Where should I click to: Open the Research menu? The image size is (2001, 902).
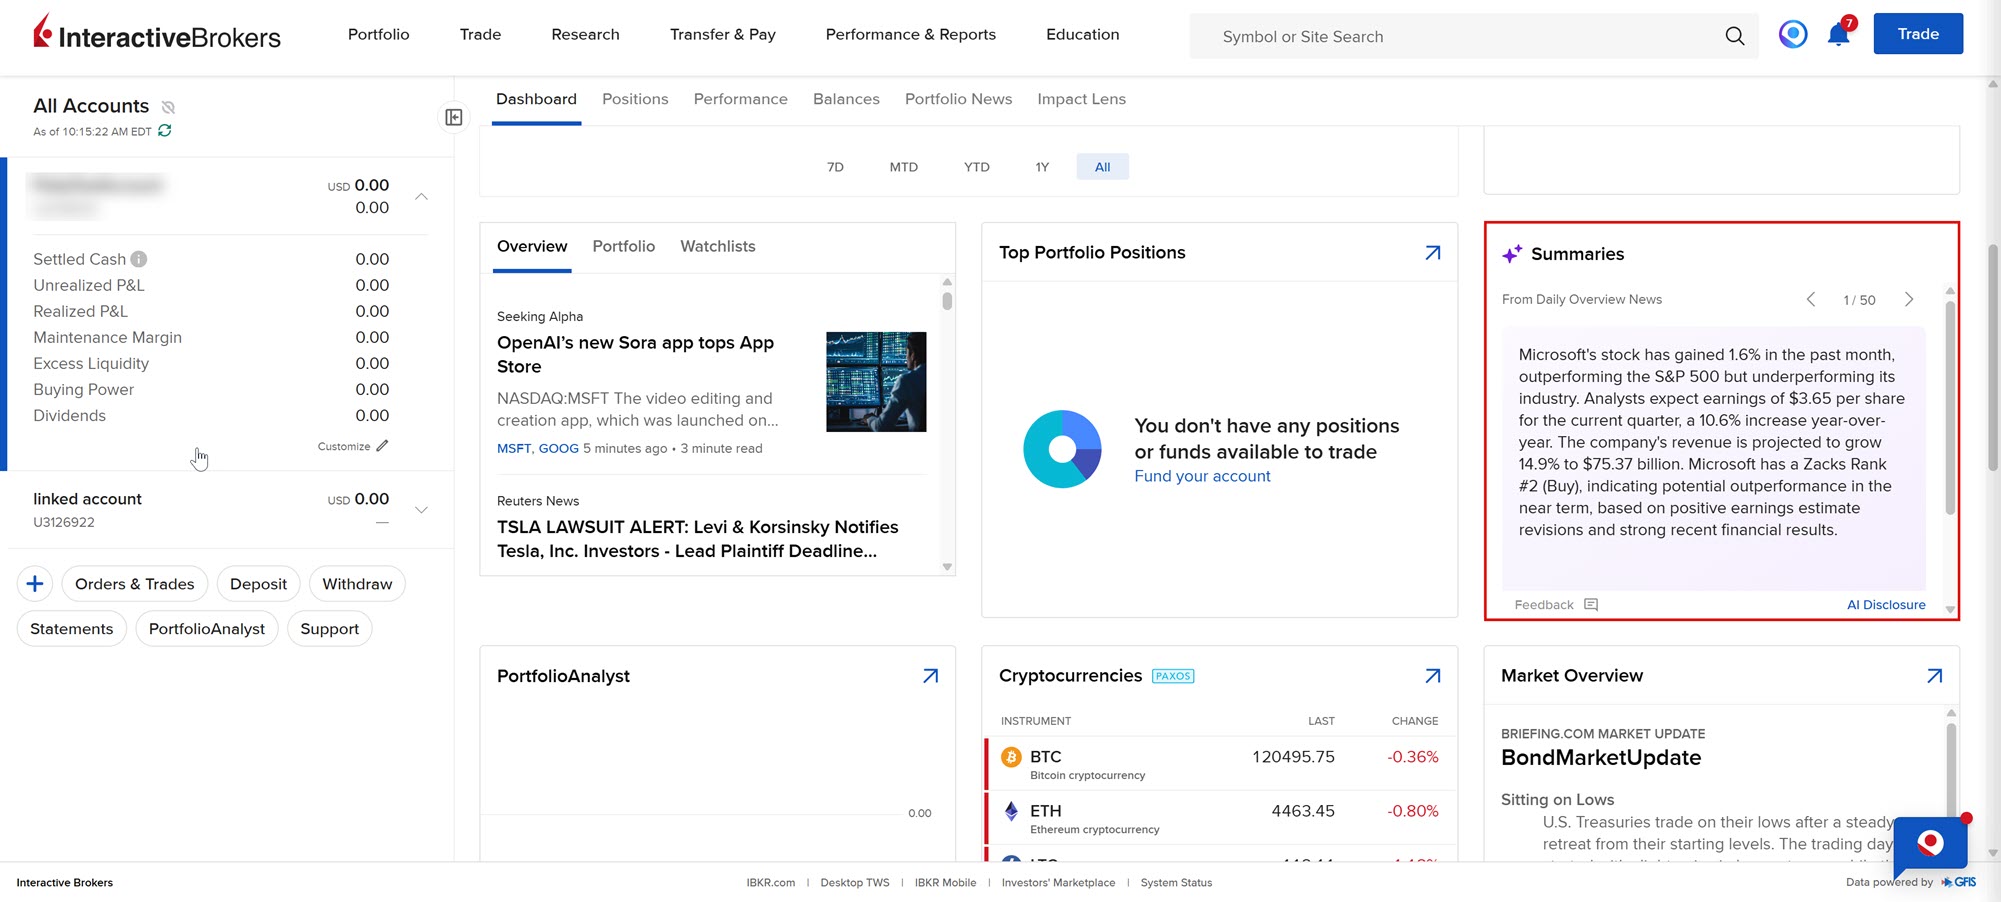[585, 34]
